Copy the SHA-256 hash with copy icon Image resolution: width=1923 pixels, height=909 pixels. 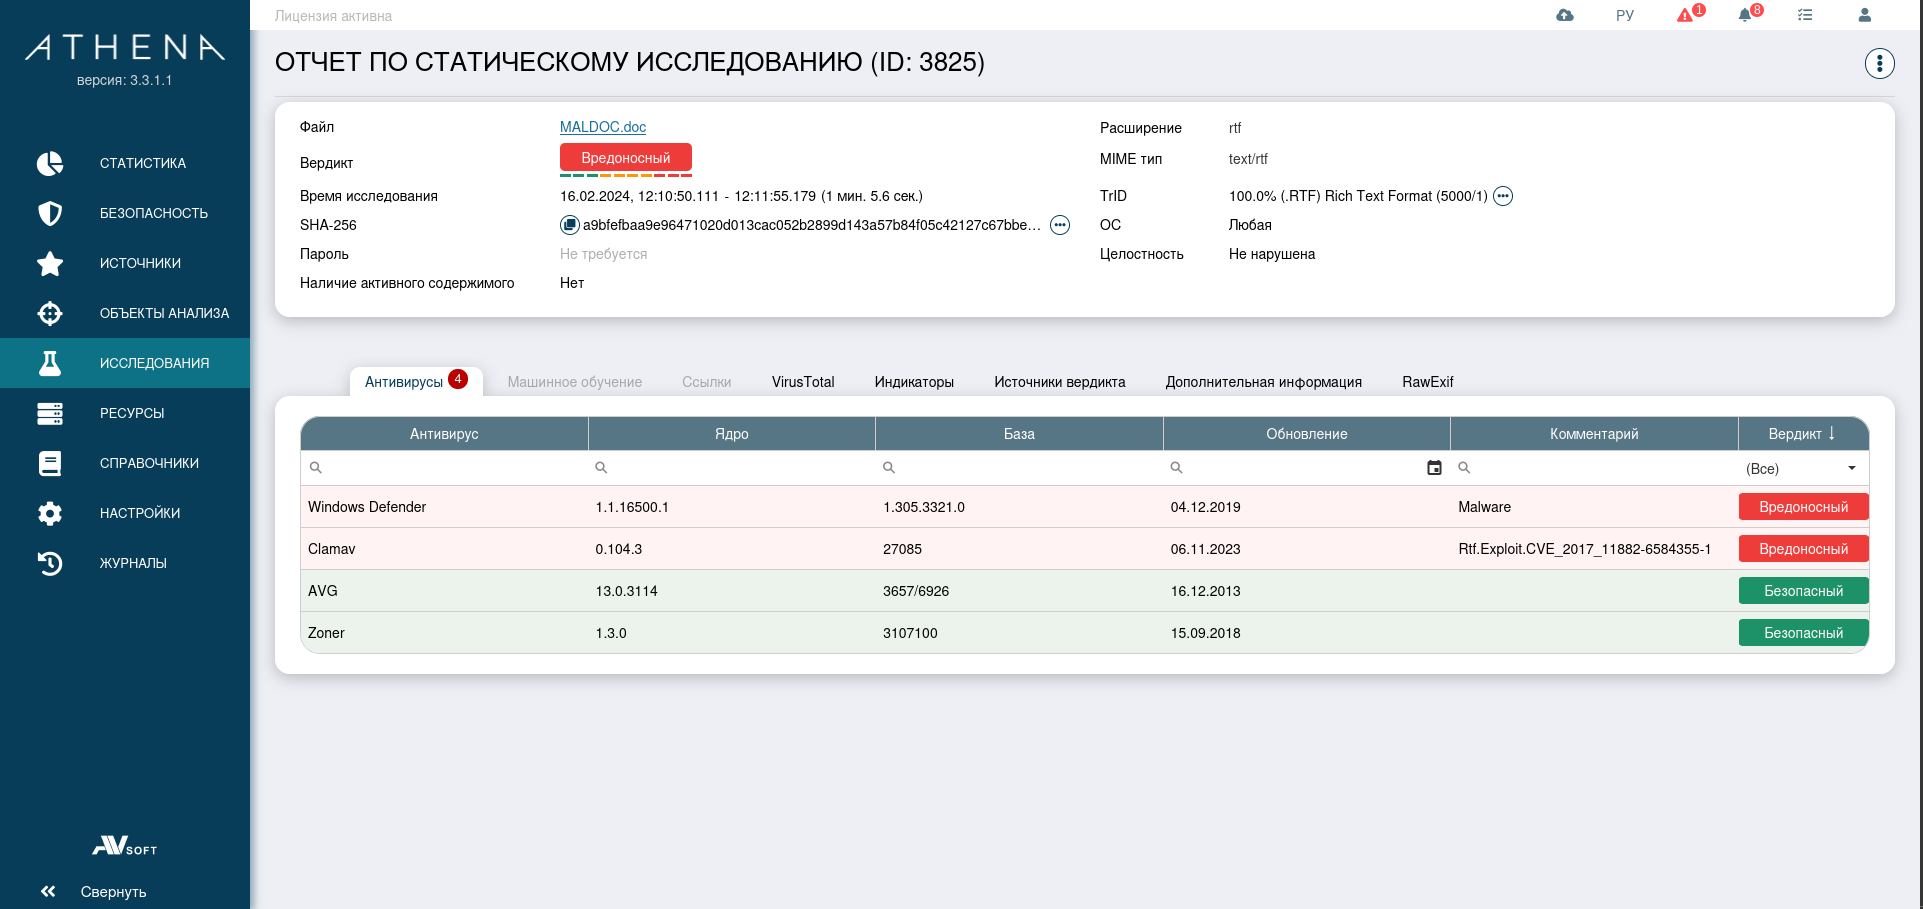point(569,225)
